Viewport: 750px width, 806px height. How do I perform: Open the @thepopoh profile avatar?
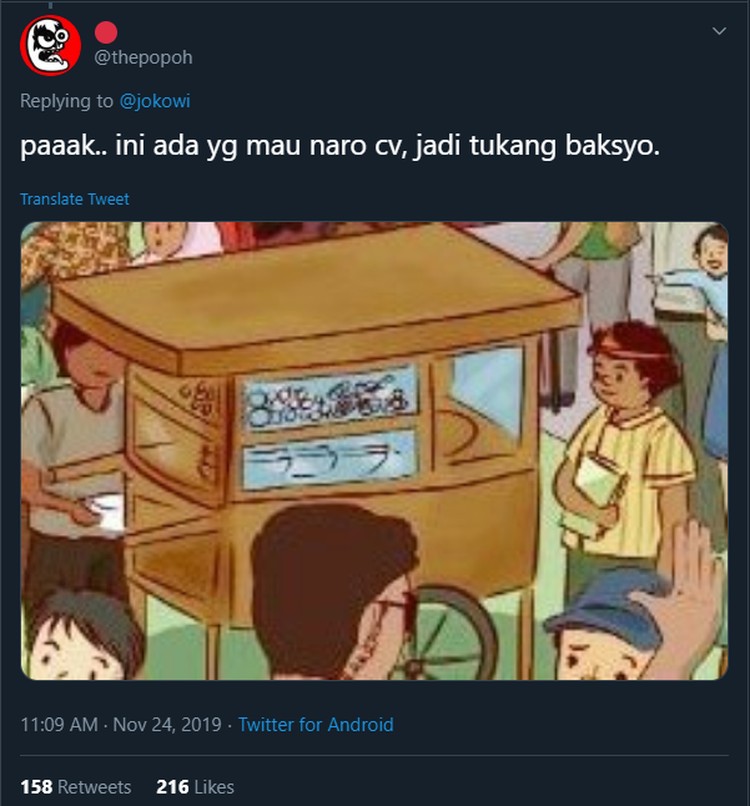[x=50, y=45]
